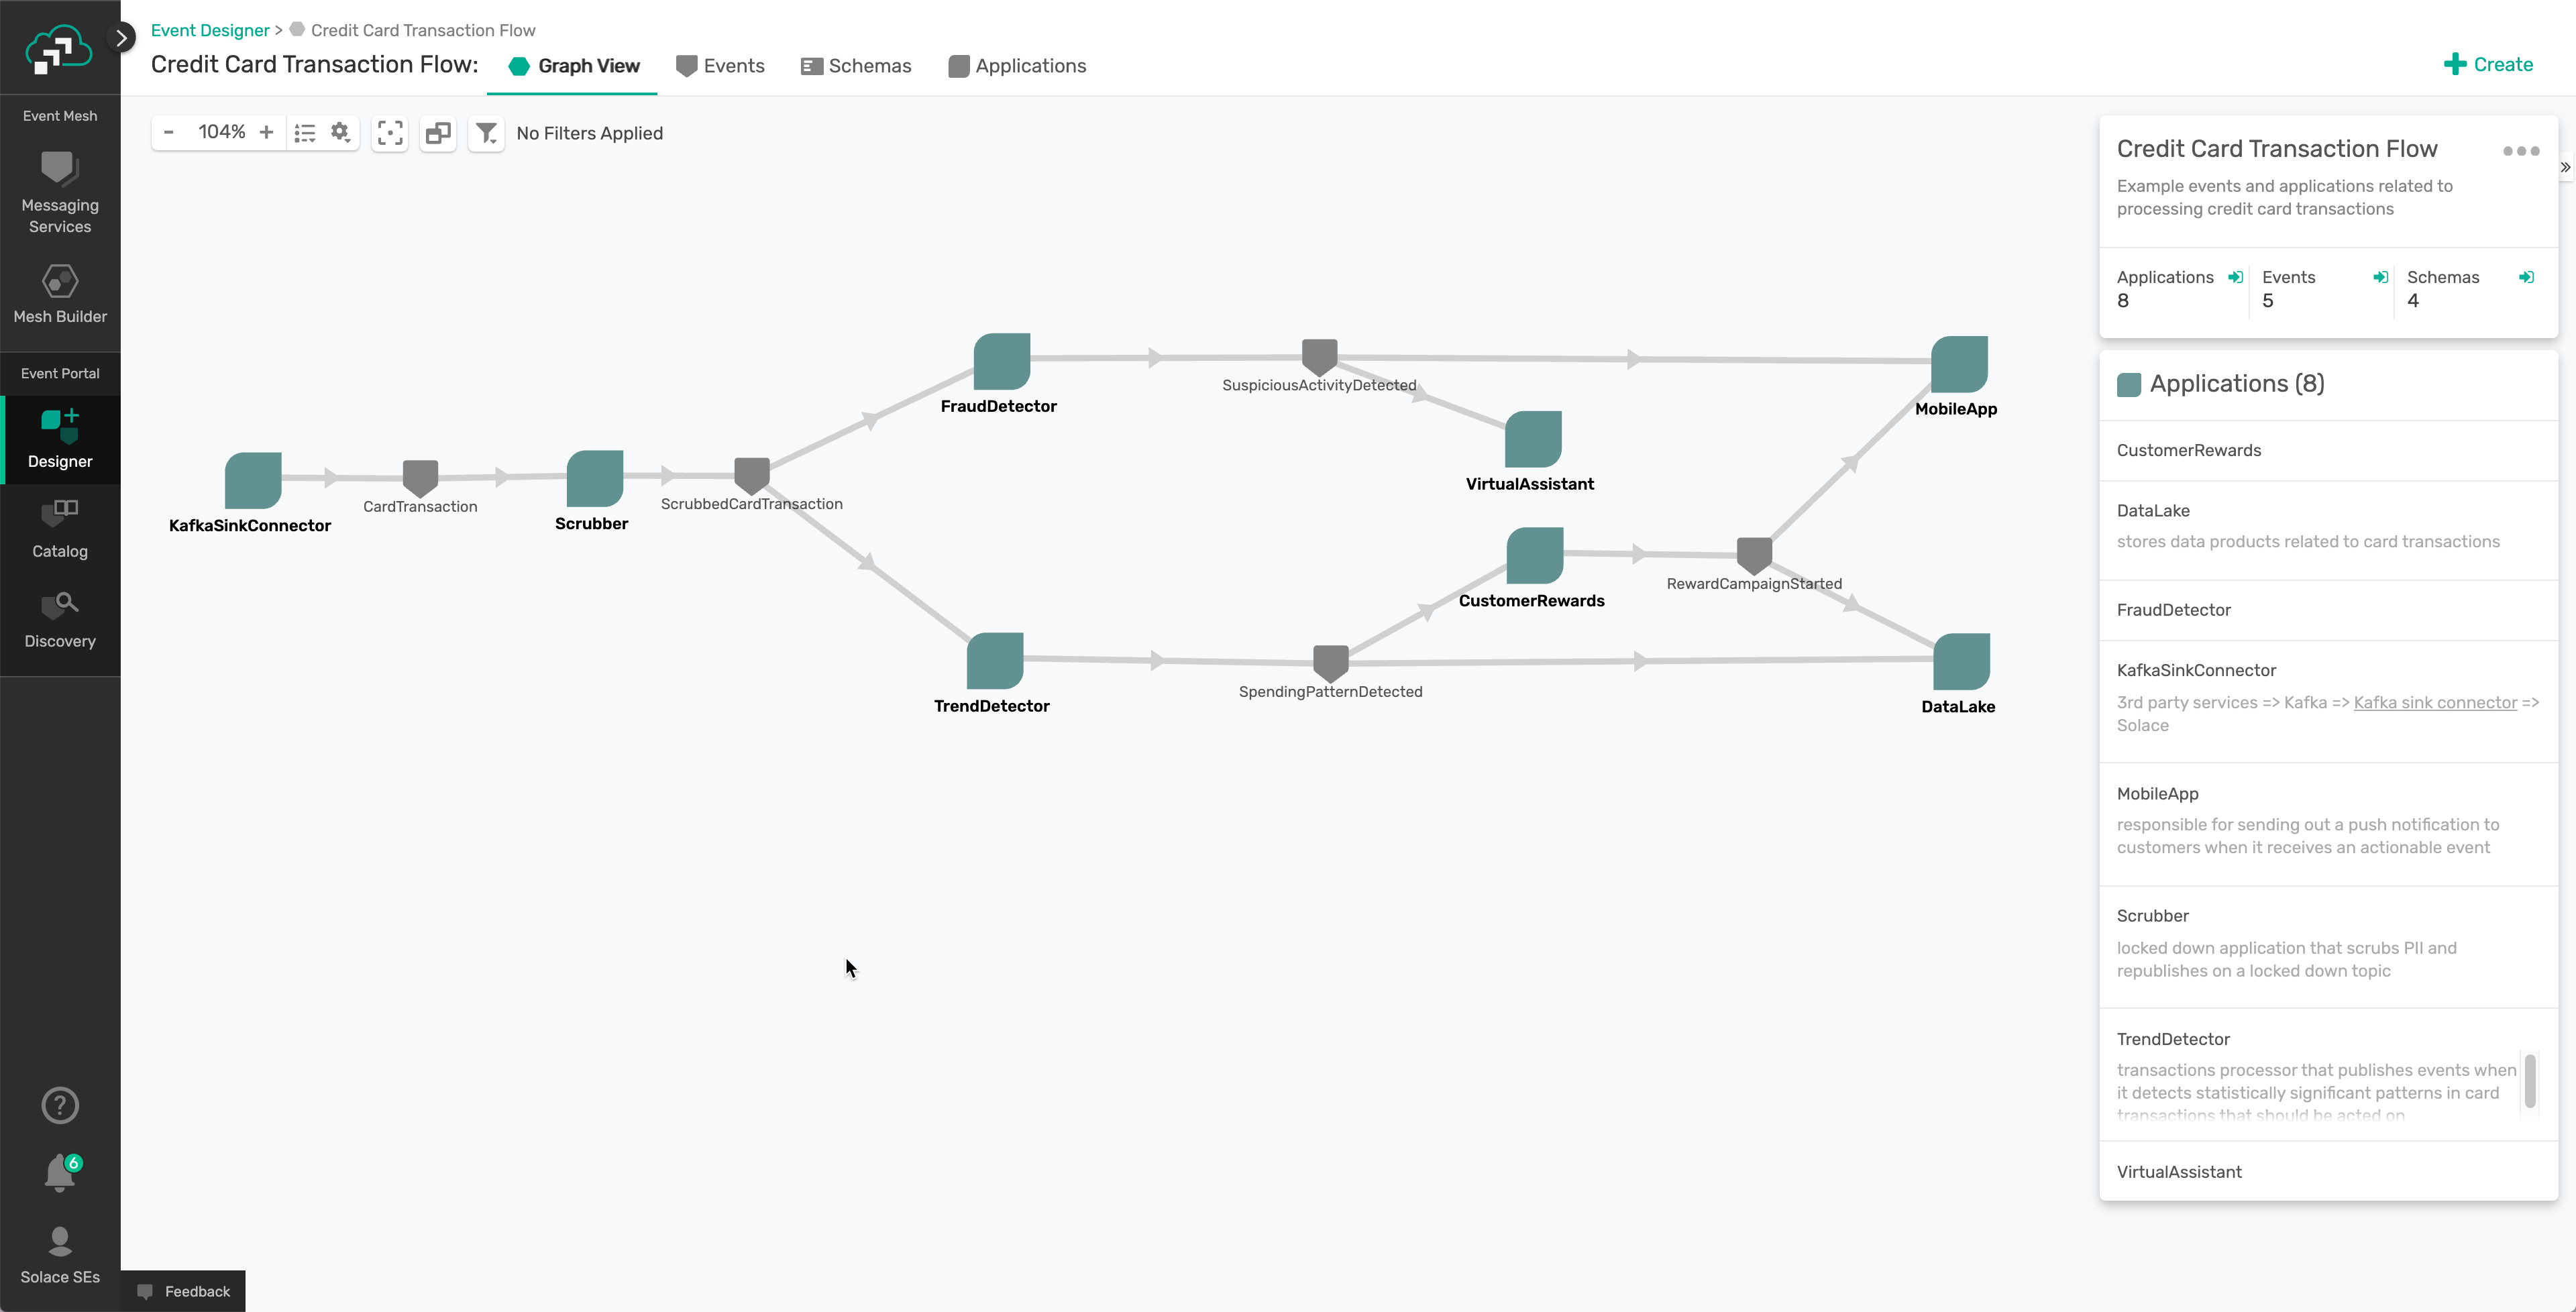Click the SpendingPatternDetected event node
This screenshot has height=1312, width=2576.
coord(1330,661)
